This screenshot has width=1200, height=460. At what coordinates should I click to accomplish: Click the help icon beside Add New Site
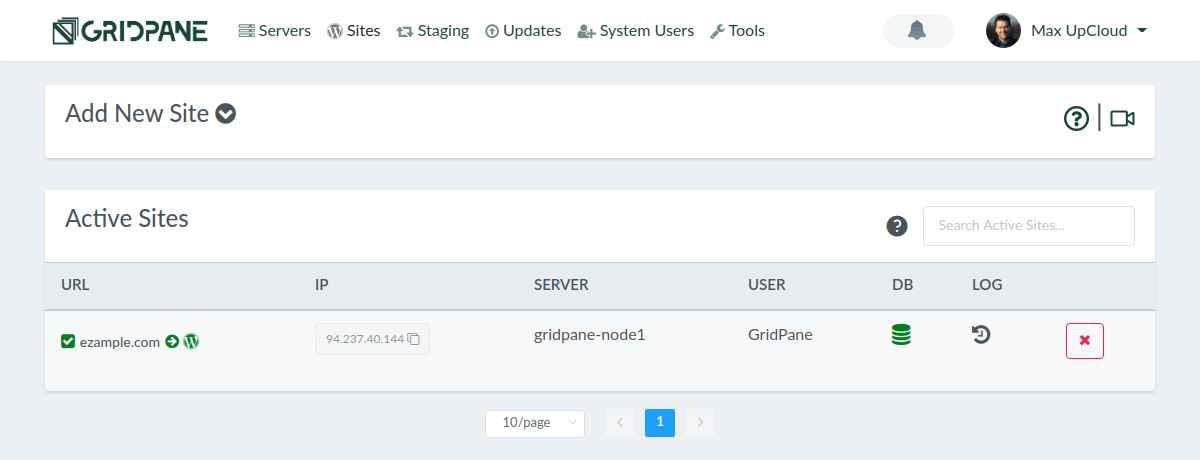pos(1076,119)
